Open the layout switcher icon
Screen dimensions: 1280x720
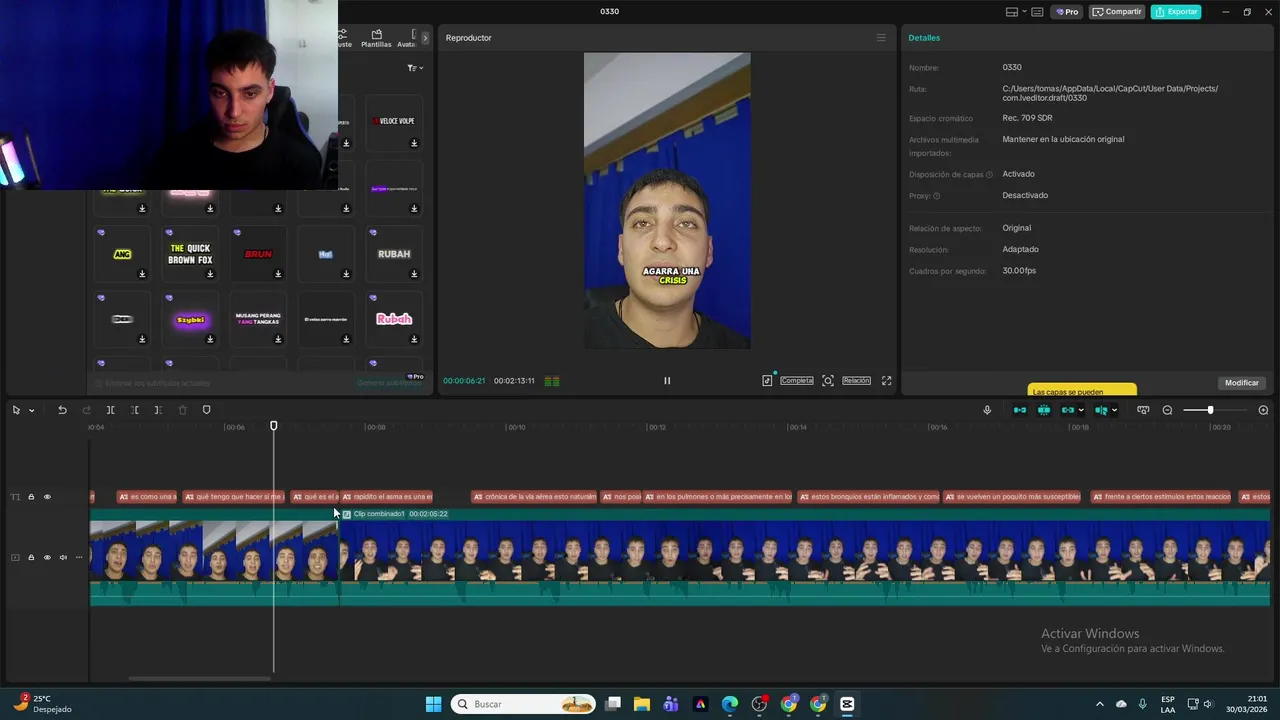[1012, 12]
